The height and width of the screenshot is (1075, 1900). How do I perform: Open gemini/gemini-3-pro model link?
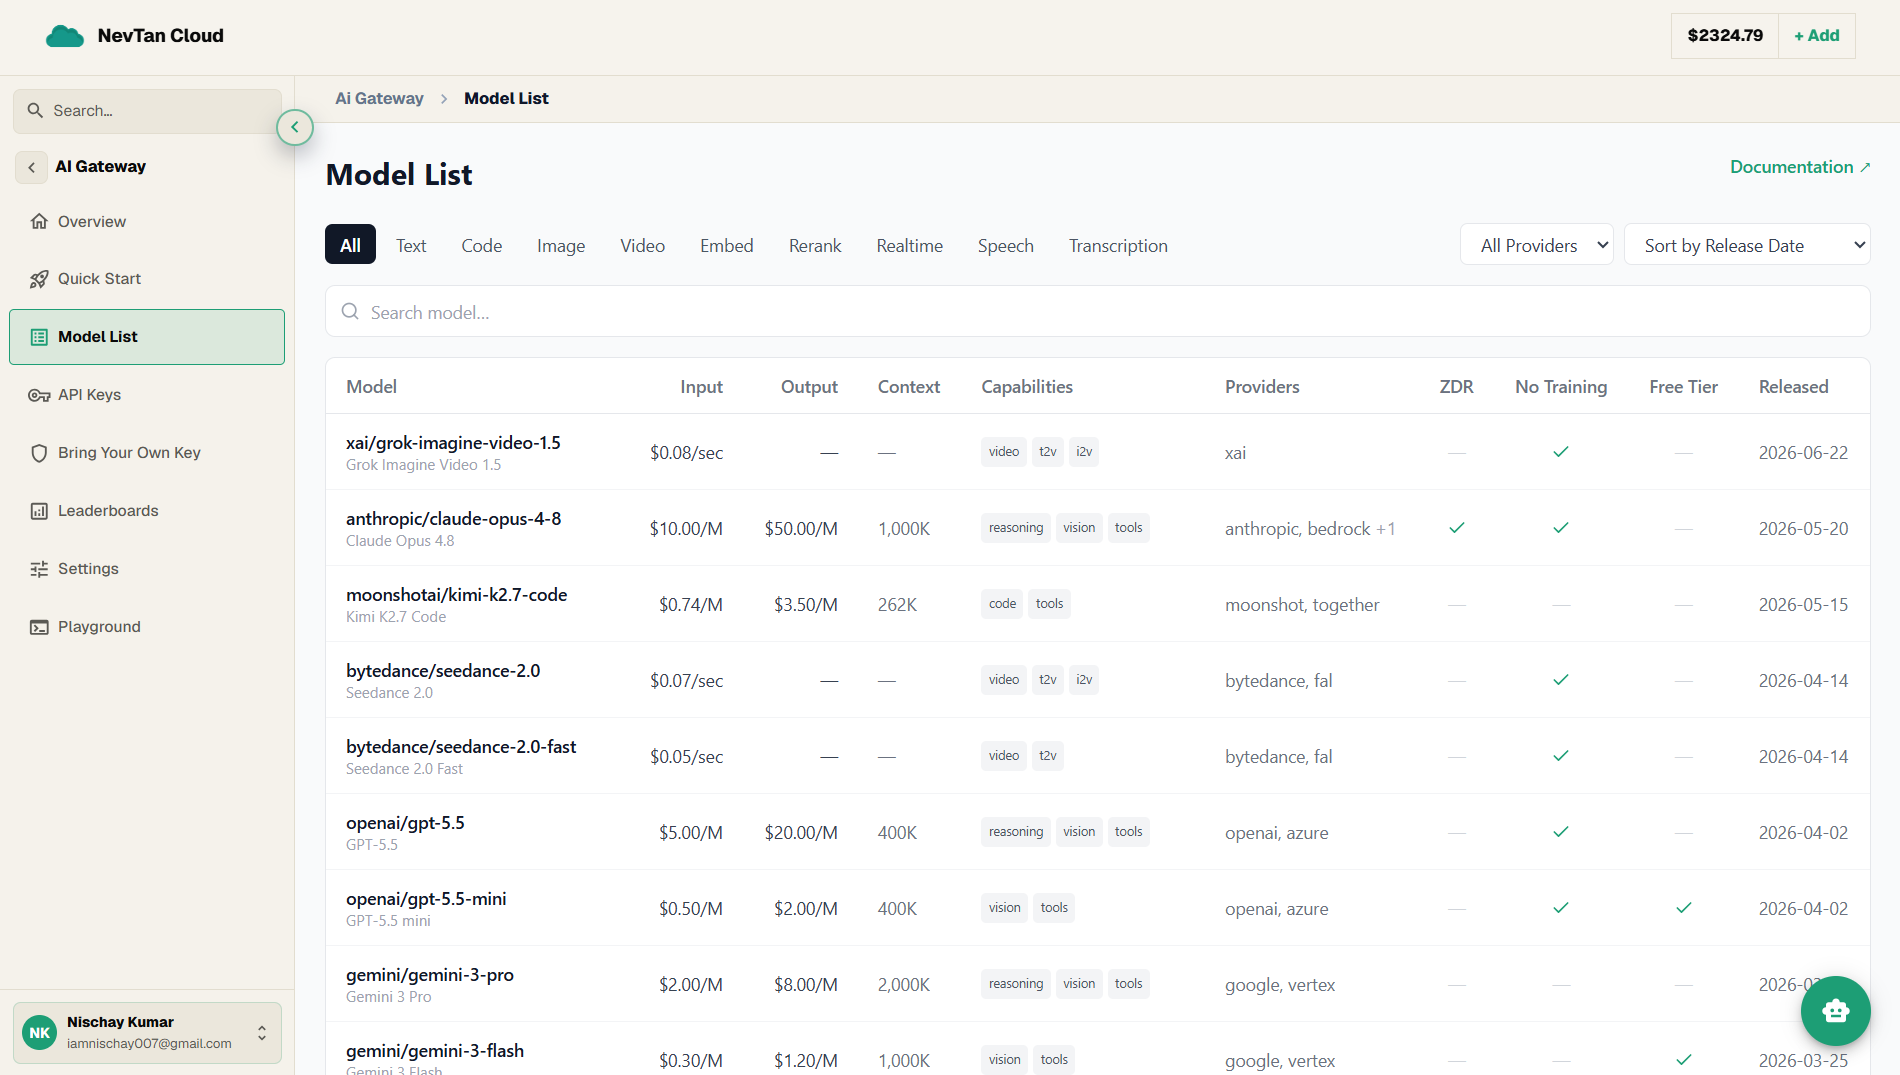coord(430,974)
